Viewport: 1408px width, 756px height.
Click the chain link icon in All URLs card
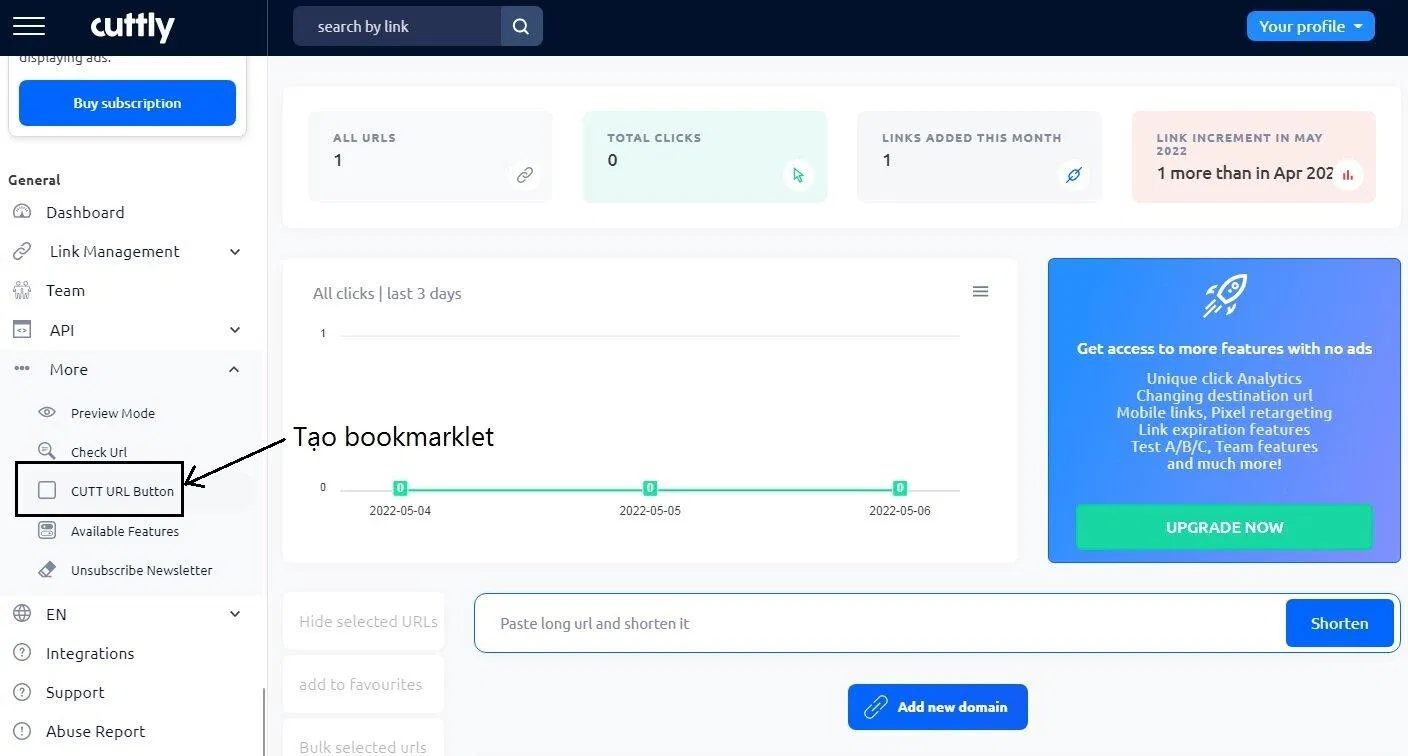coord(524,176)
